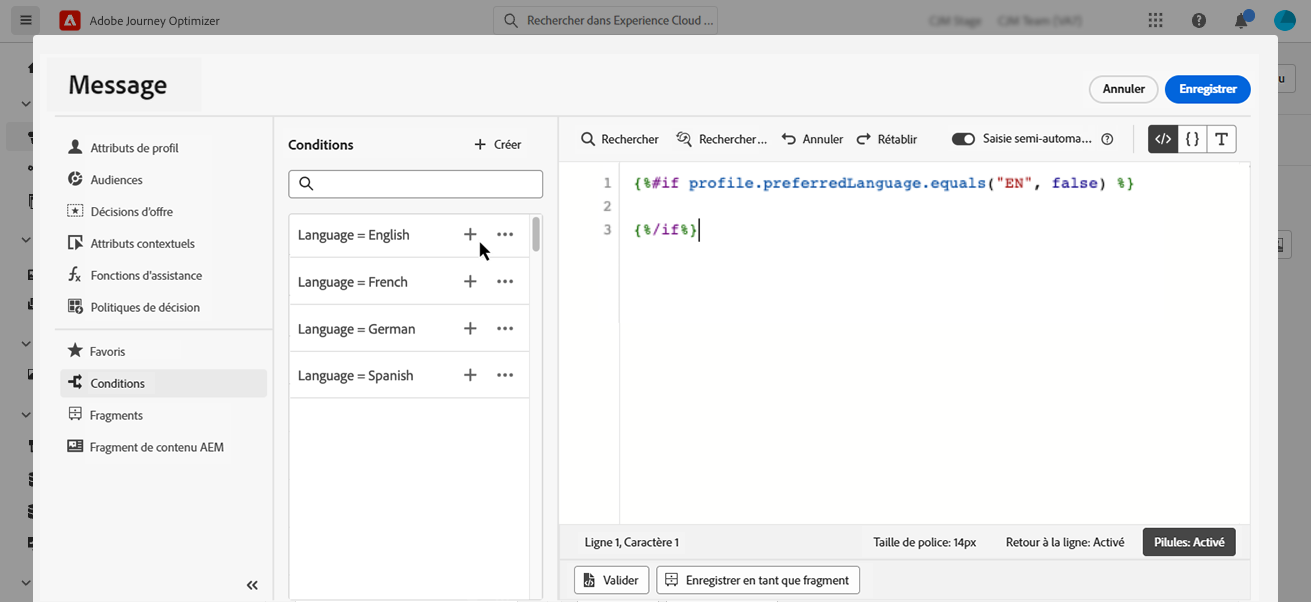The image size is (1311, 602).
Task: Select the text mode T icon
Action: [x=1221, y=140]
